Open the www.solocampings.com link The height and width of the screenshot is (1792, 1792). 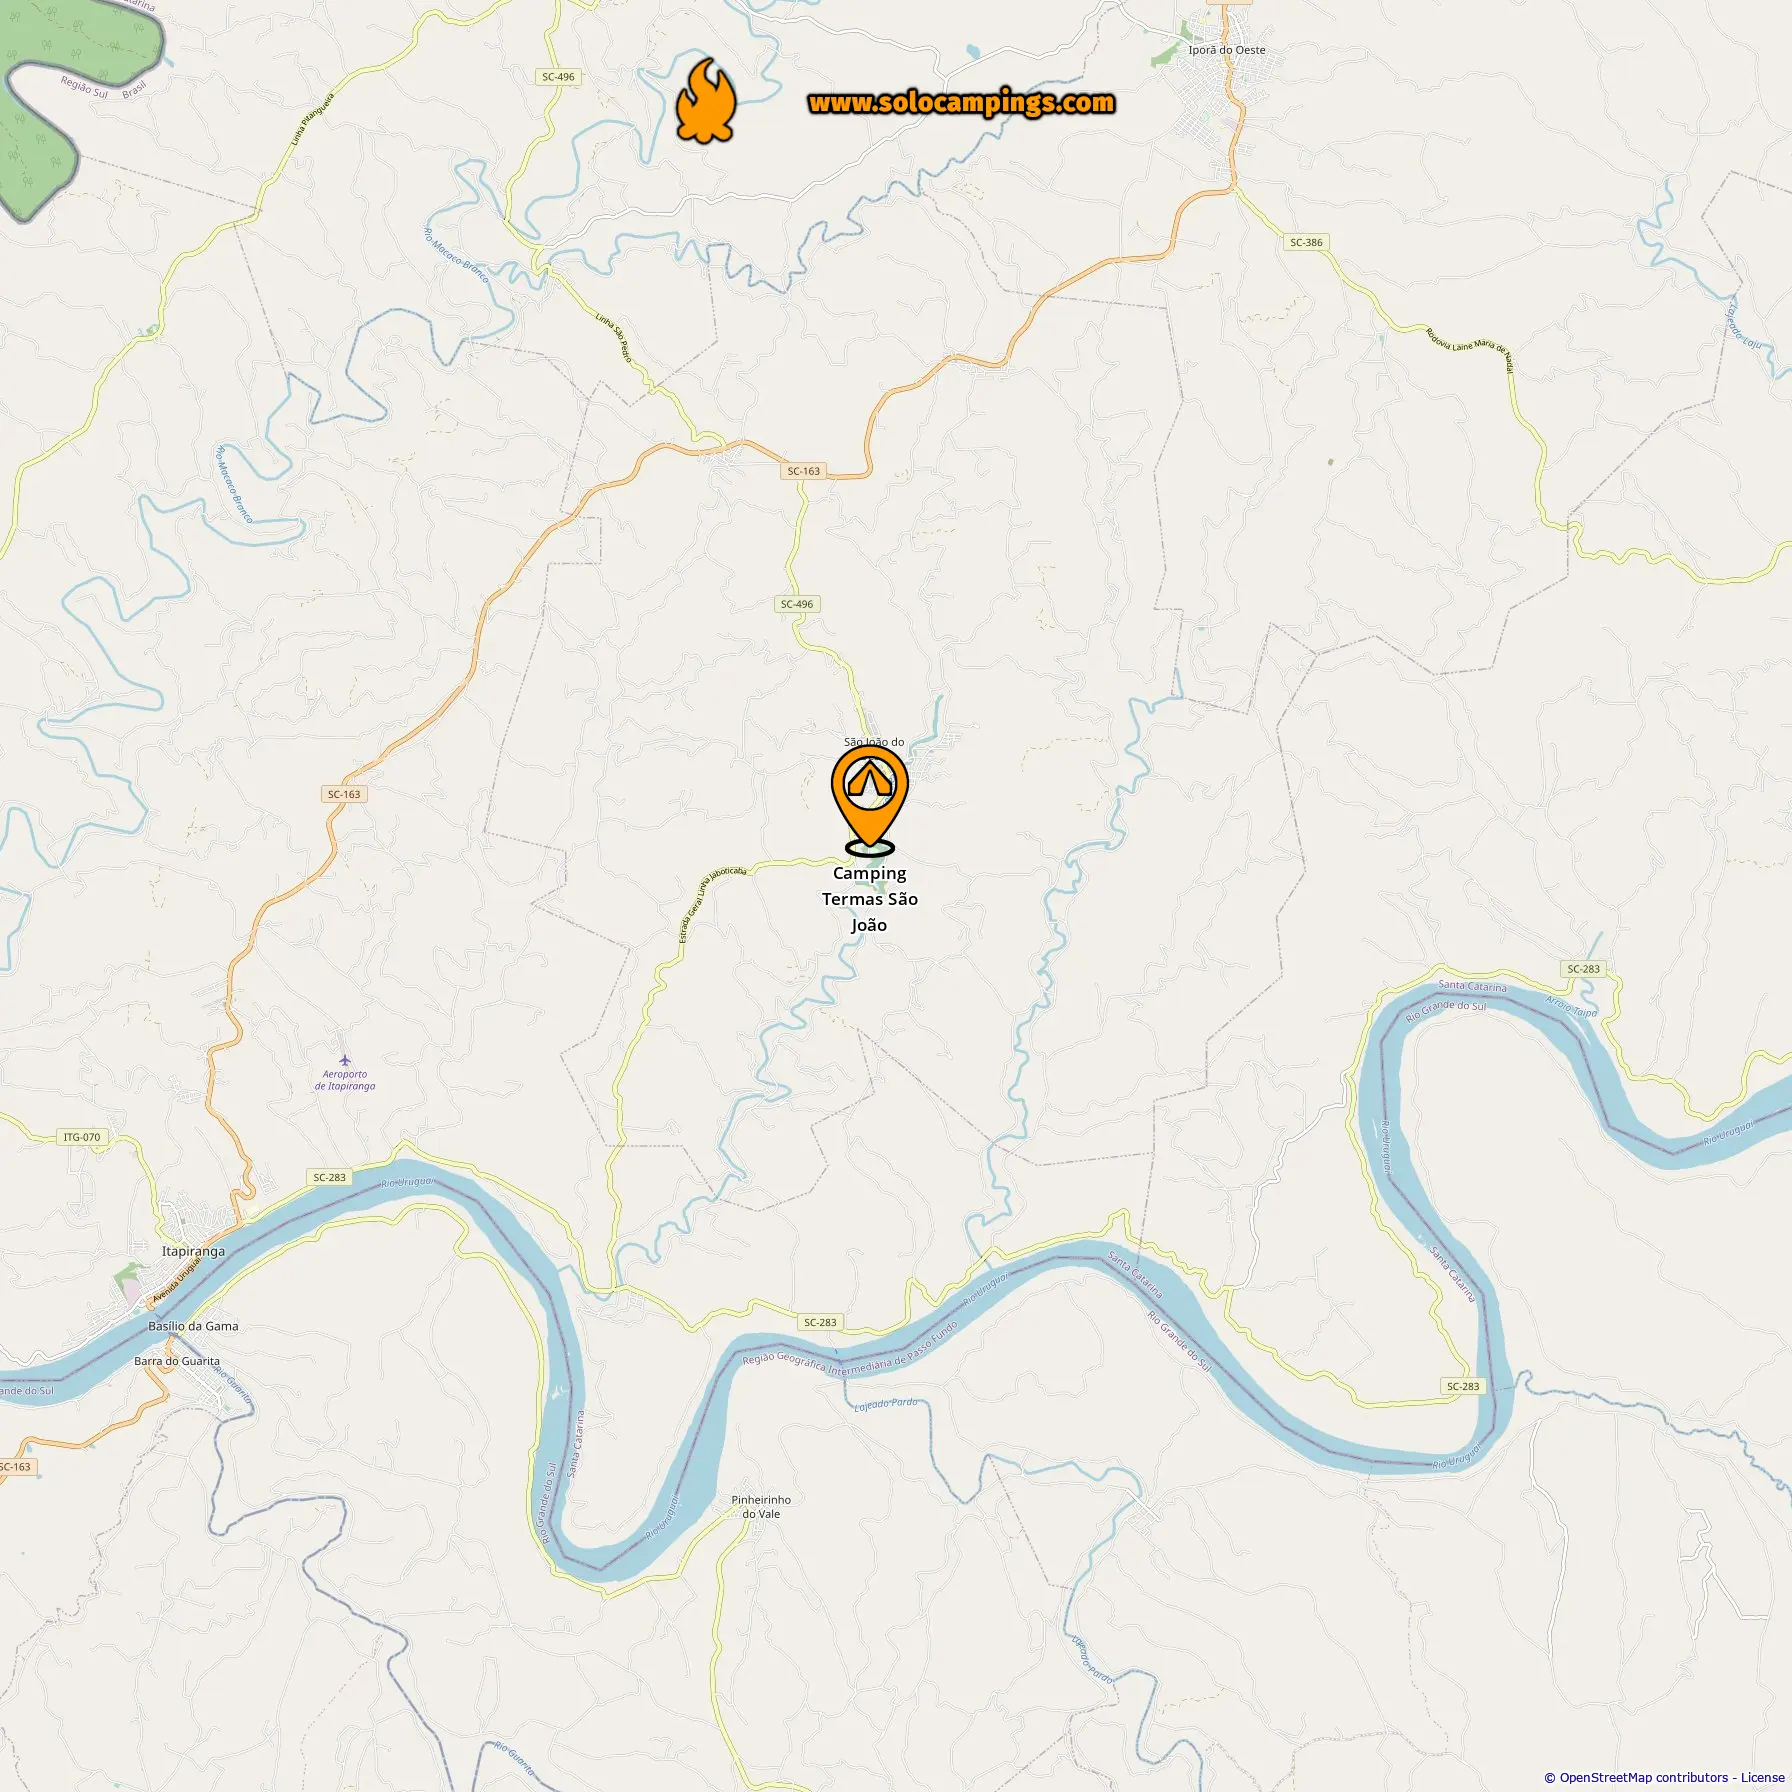[x=961, y=103]
